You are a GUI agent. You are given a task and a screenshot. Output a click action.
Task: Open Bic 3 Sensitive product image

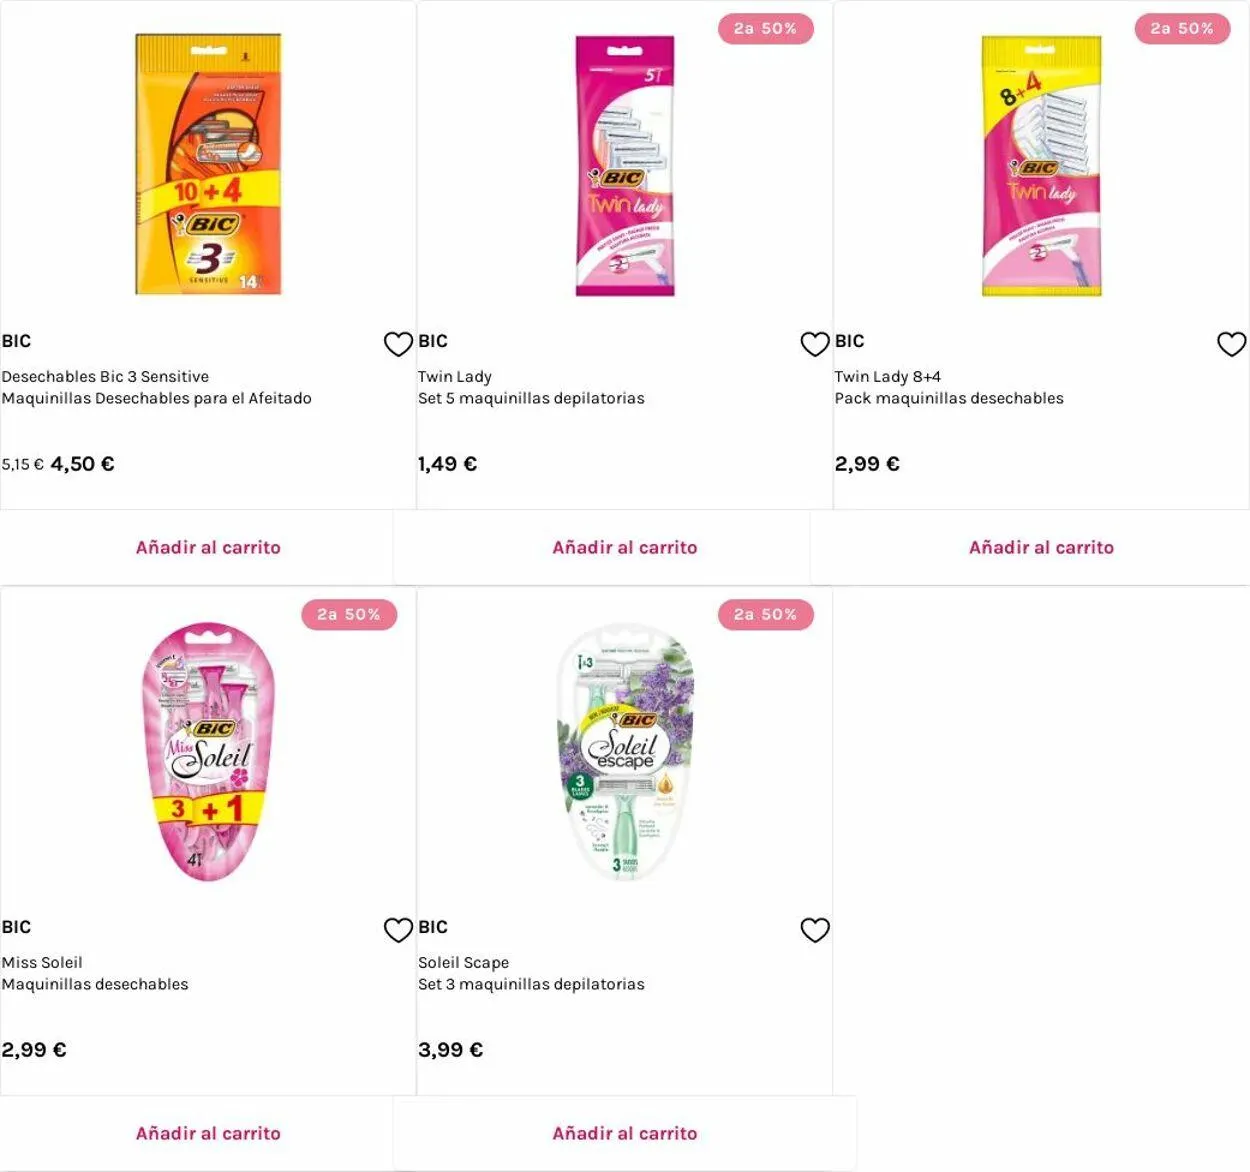(208, 165)
